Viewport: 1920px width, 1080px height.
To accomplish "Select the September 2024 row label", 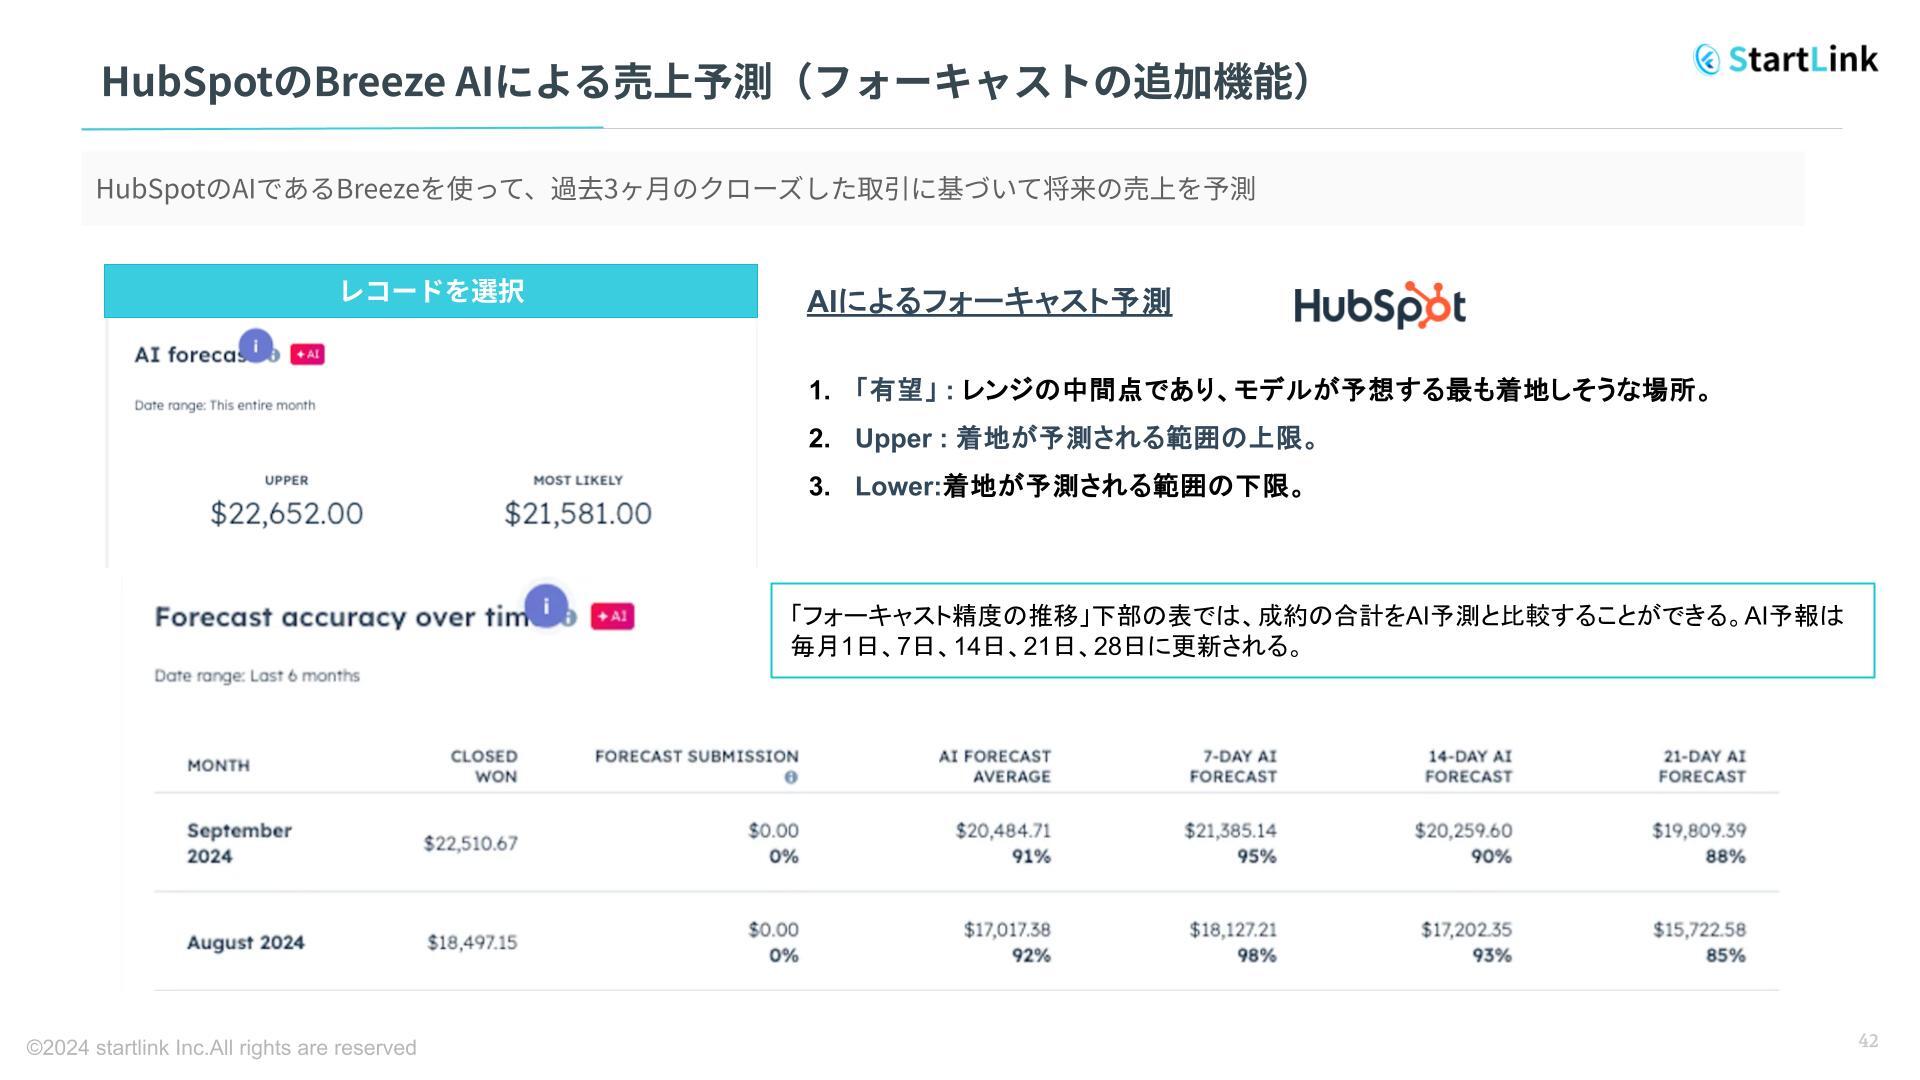I will click(239, 843).
